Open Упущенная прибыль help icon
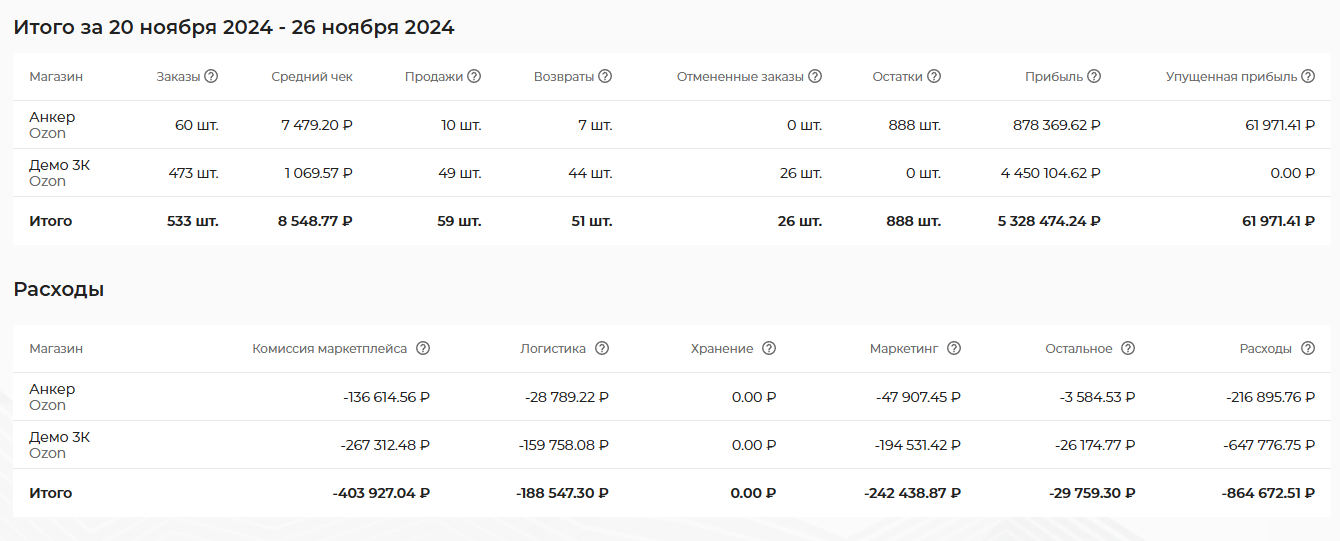1340x541 pixels. [1307, 77]
